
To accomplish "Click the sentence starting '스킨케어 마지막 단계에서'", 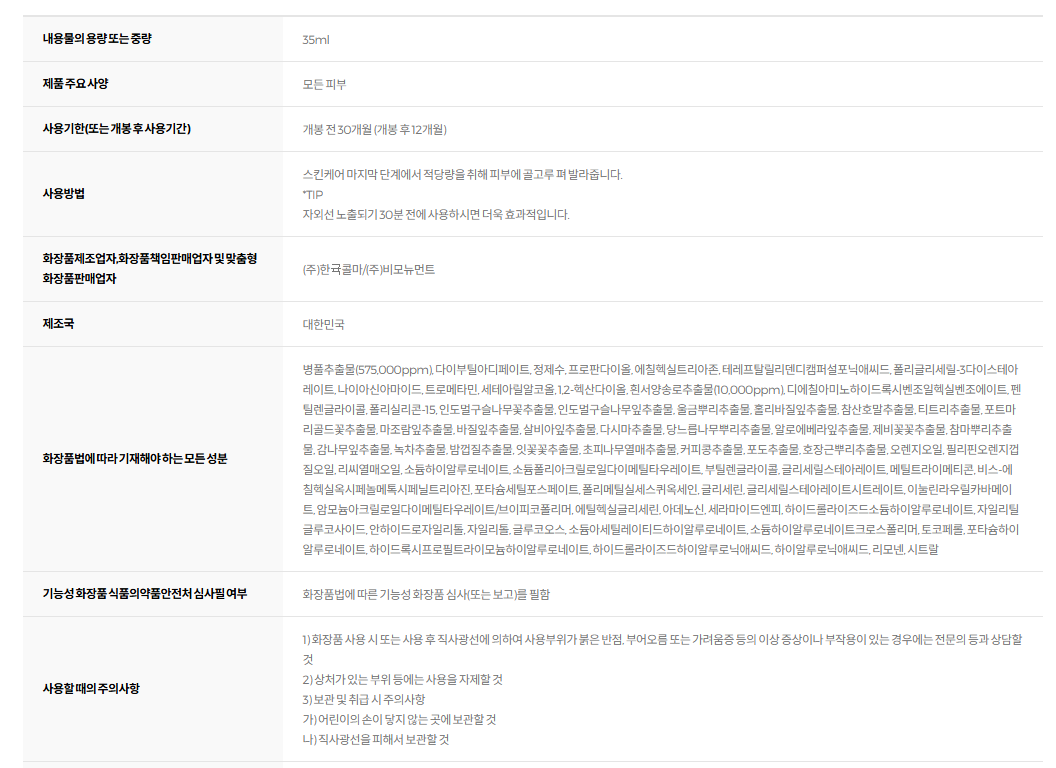I will pos(462,174).
